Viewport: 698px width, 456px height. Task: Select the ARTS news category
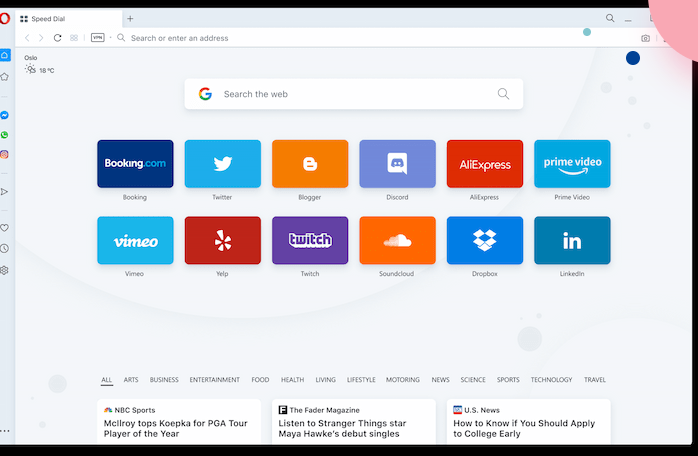[131, 380]
